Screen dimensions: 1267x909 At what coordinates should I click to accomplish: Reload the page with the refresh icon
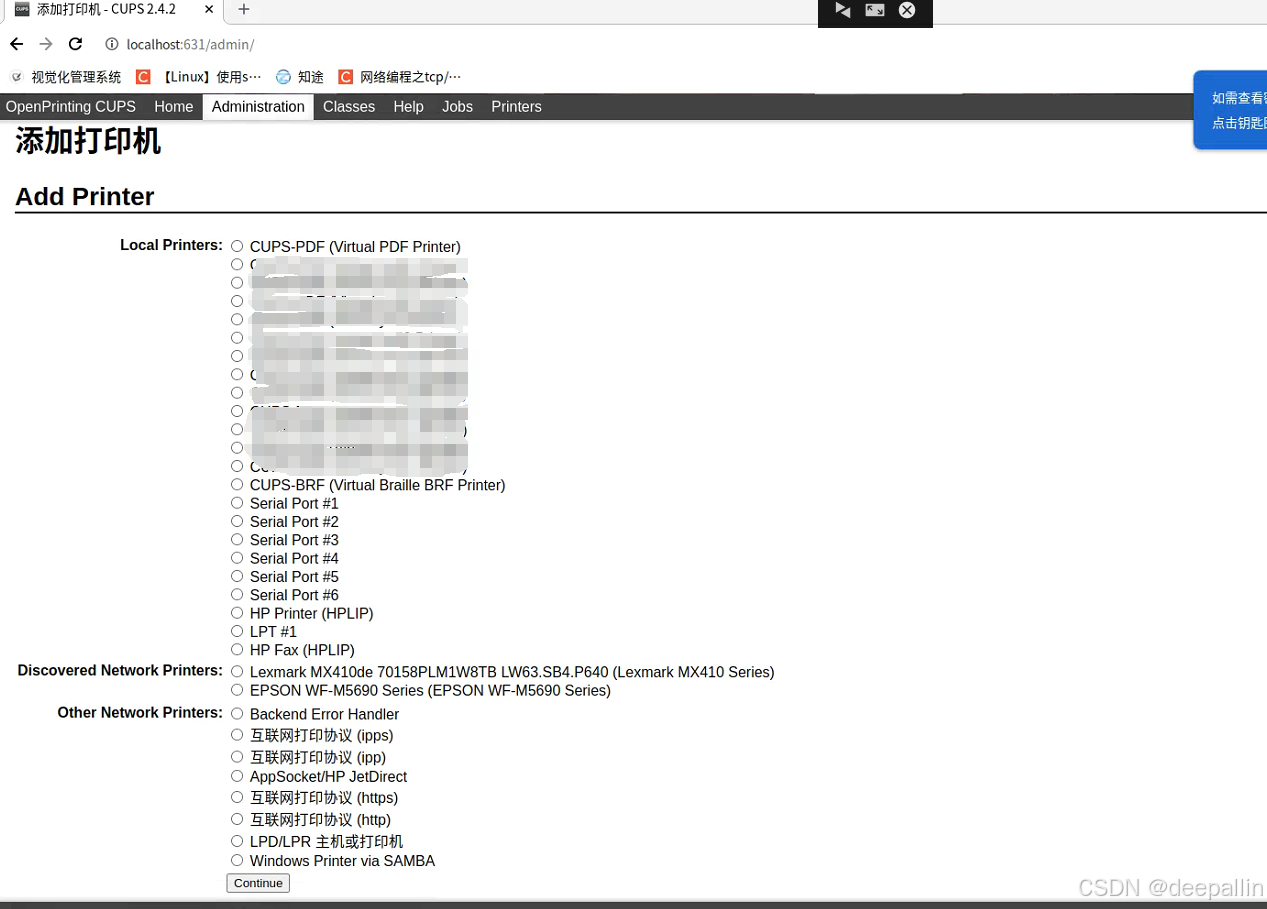(x=75, y=44)
